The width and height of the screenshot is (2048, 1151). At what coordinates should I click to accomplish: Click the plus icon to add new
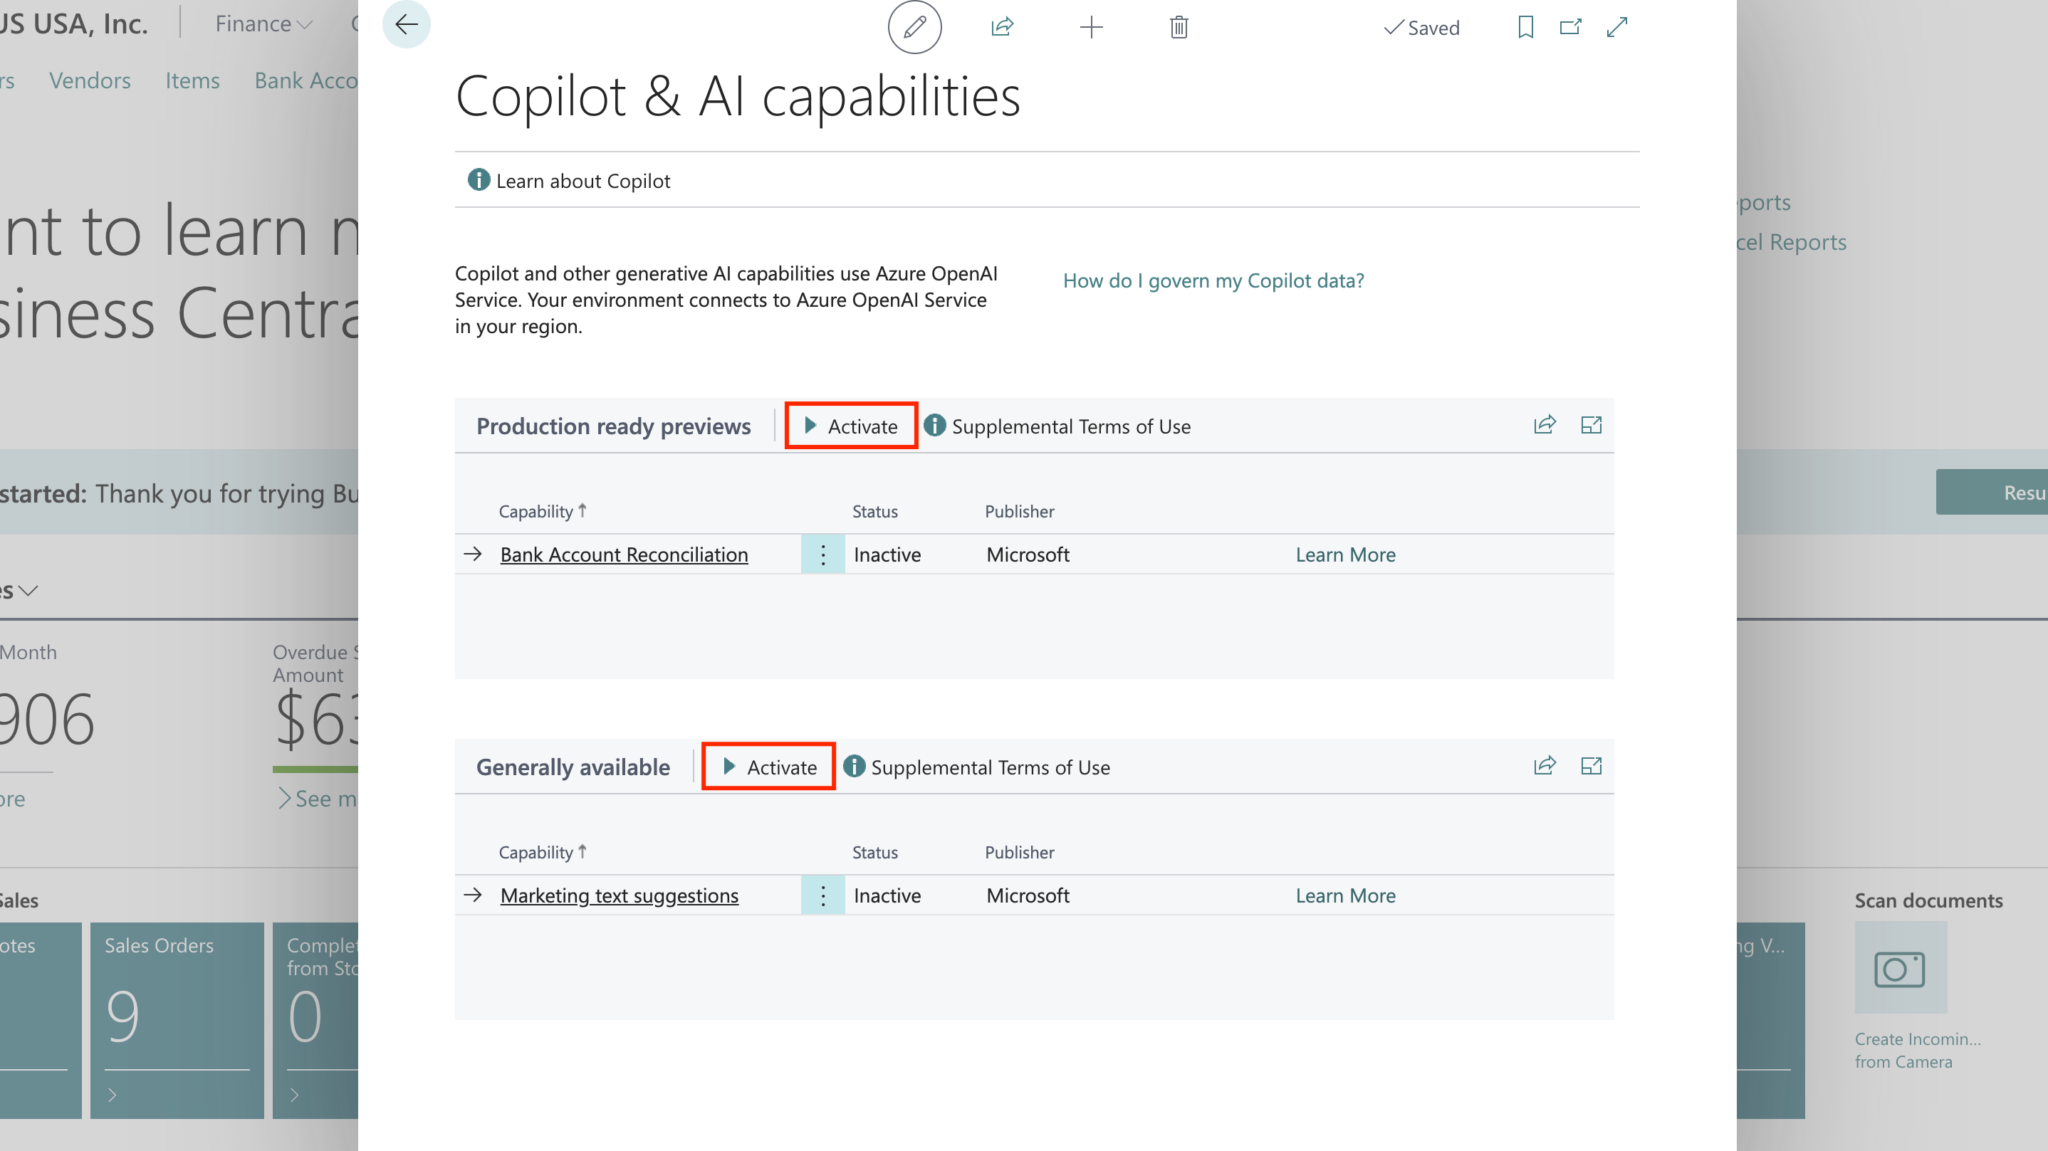[1091, 27]
